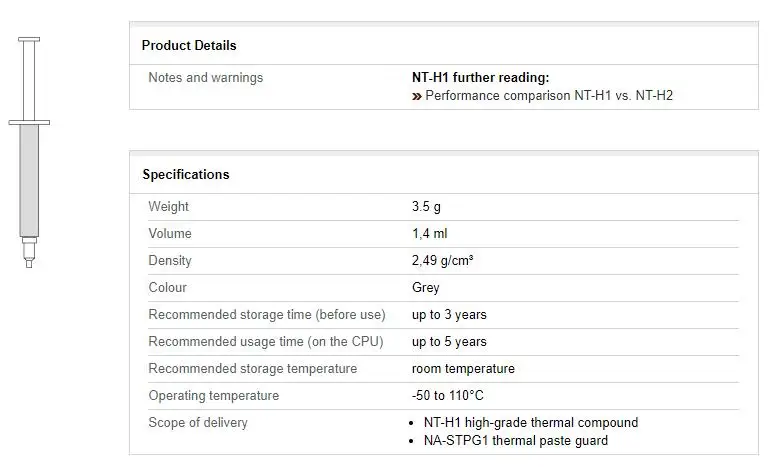Select the 2,49 g/cm³ density value

[442, 261]
